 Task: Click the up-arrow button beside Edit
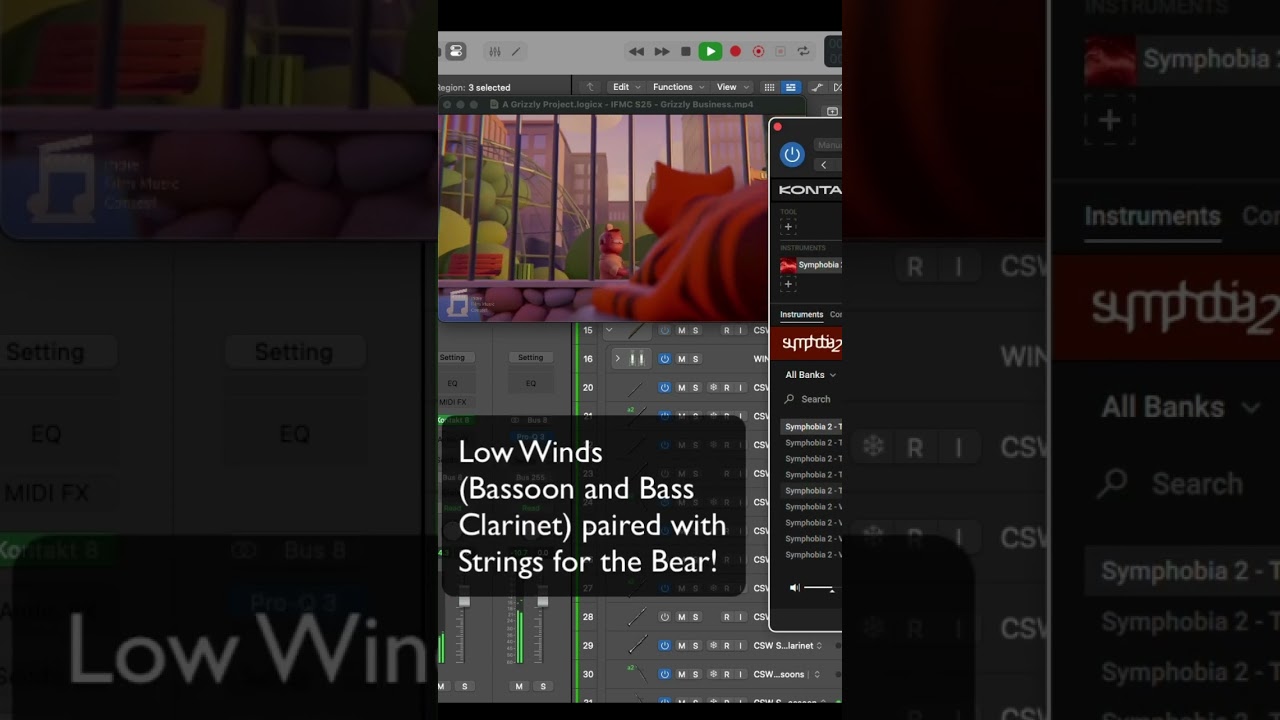tap(590, 87)
